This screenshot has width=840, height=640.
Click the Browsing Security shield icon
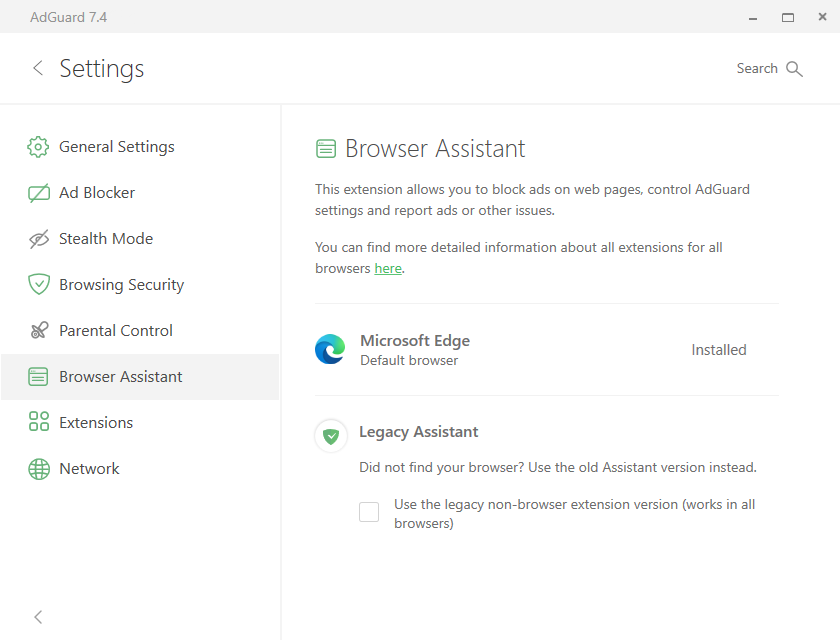[x=38, y=285]
